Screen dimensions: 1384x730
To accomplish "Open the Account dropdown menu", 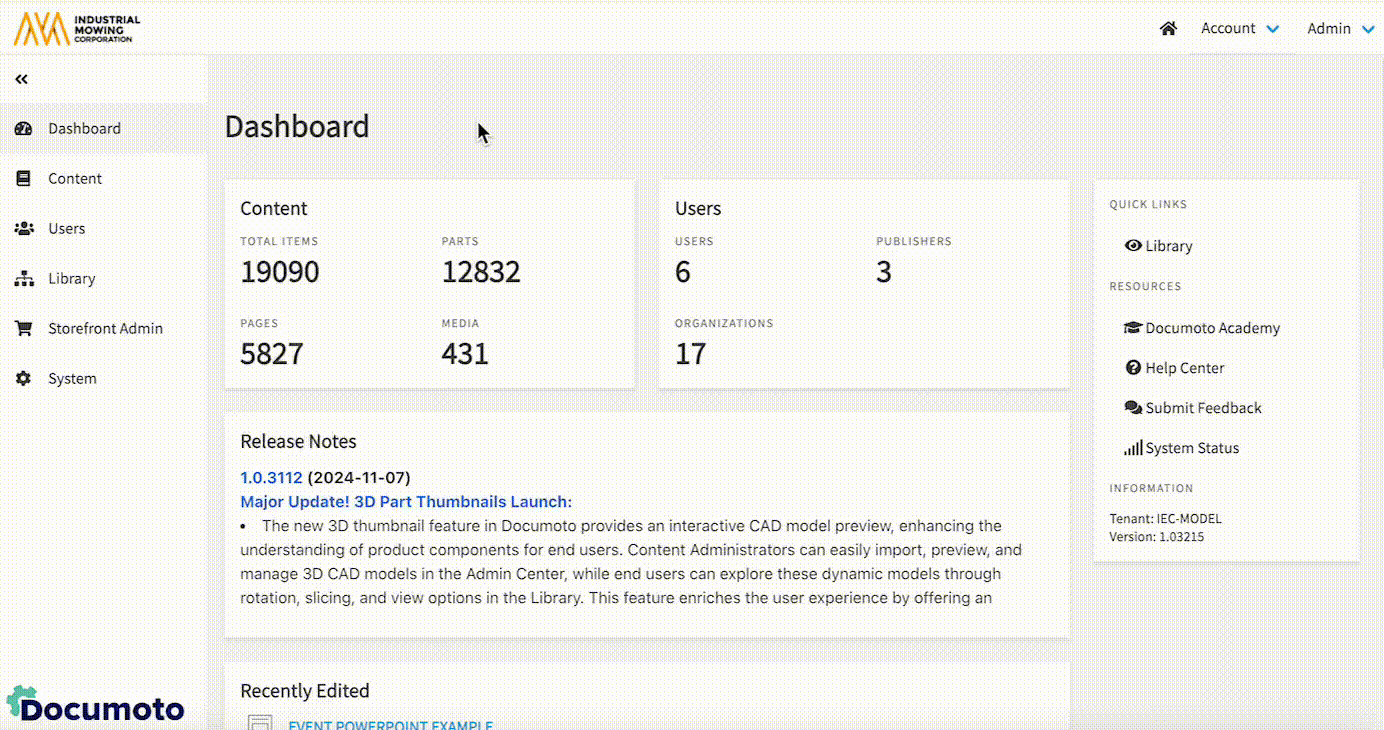I will pyautogui.click(x=1239, y=29).
